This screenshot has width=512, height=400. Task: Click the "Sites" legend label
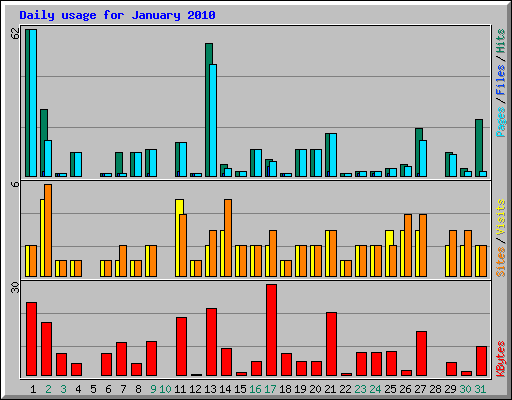[x=500, y=262]
